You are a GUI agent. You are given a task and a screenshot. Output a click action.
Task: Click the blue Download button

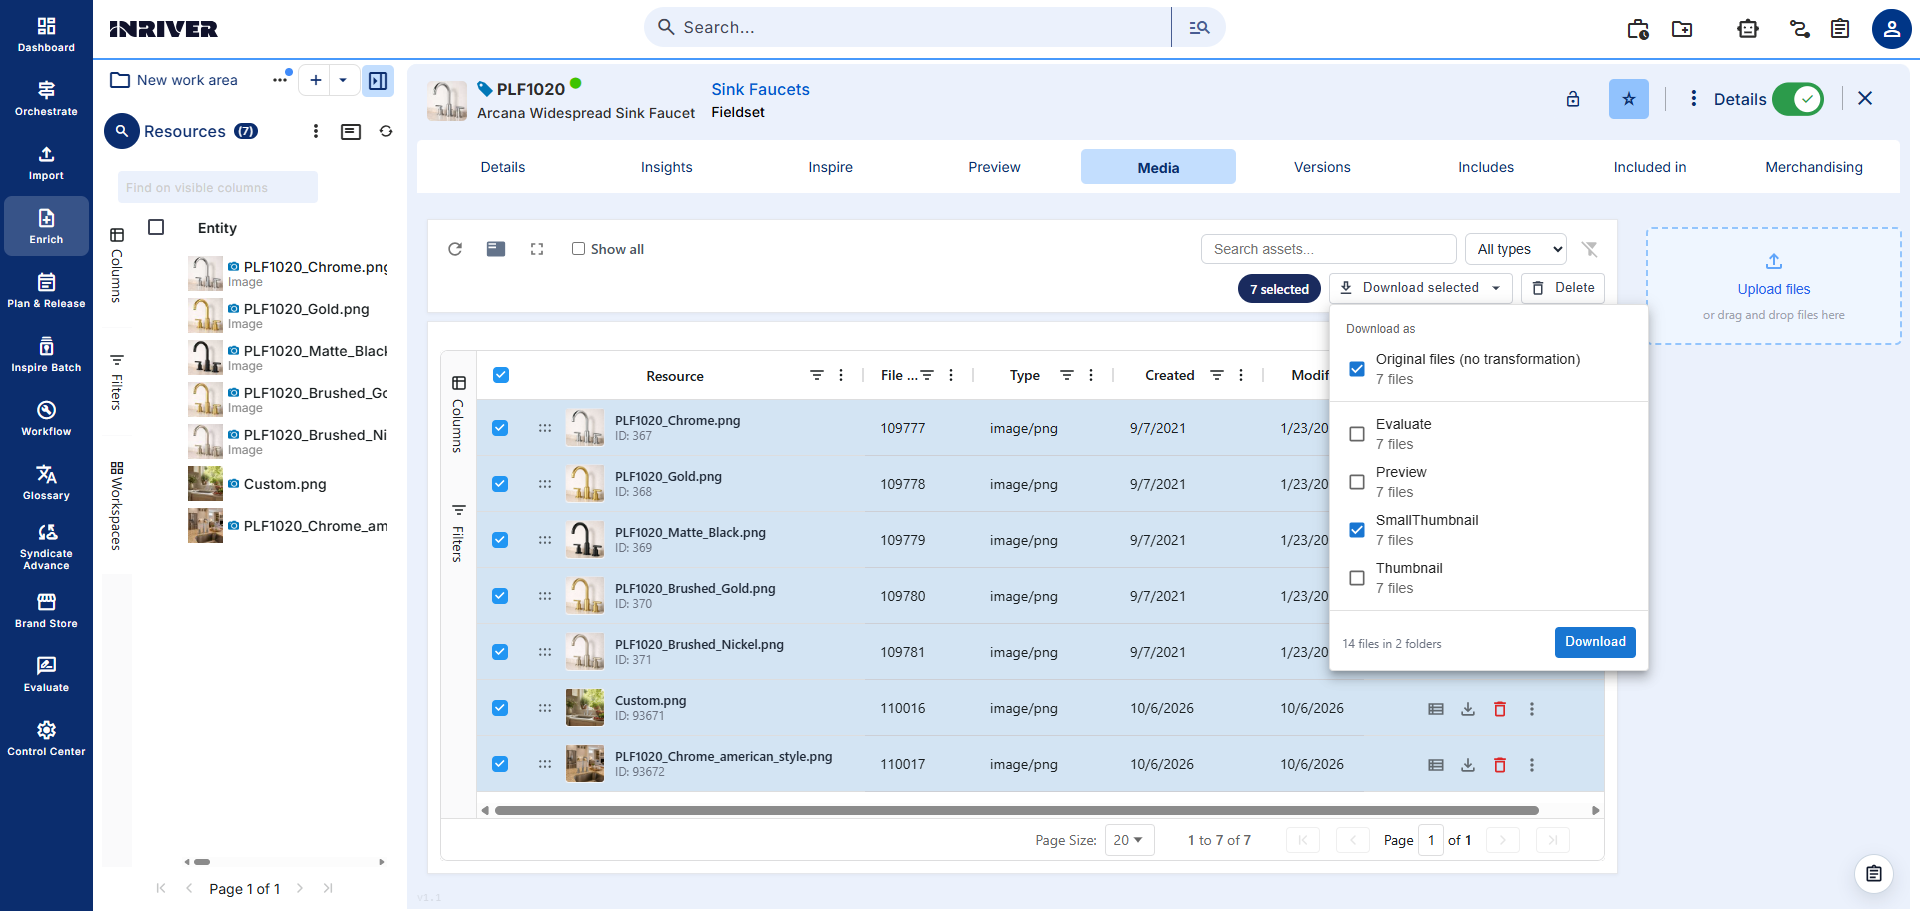pos(1595,642)
